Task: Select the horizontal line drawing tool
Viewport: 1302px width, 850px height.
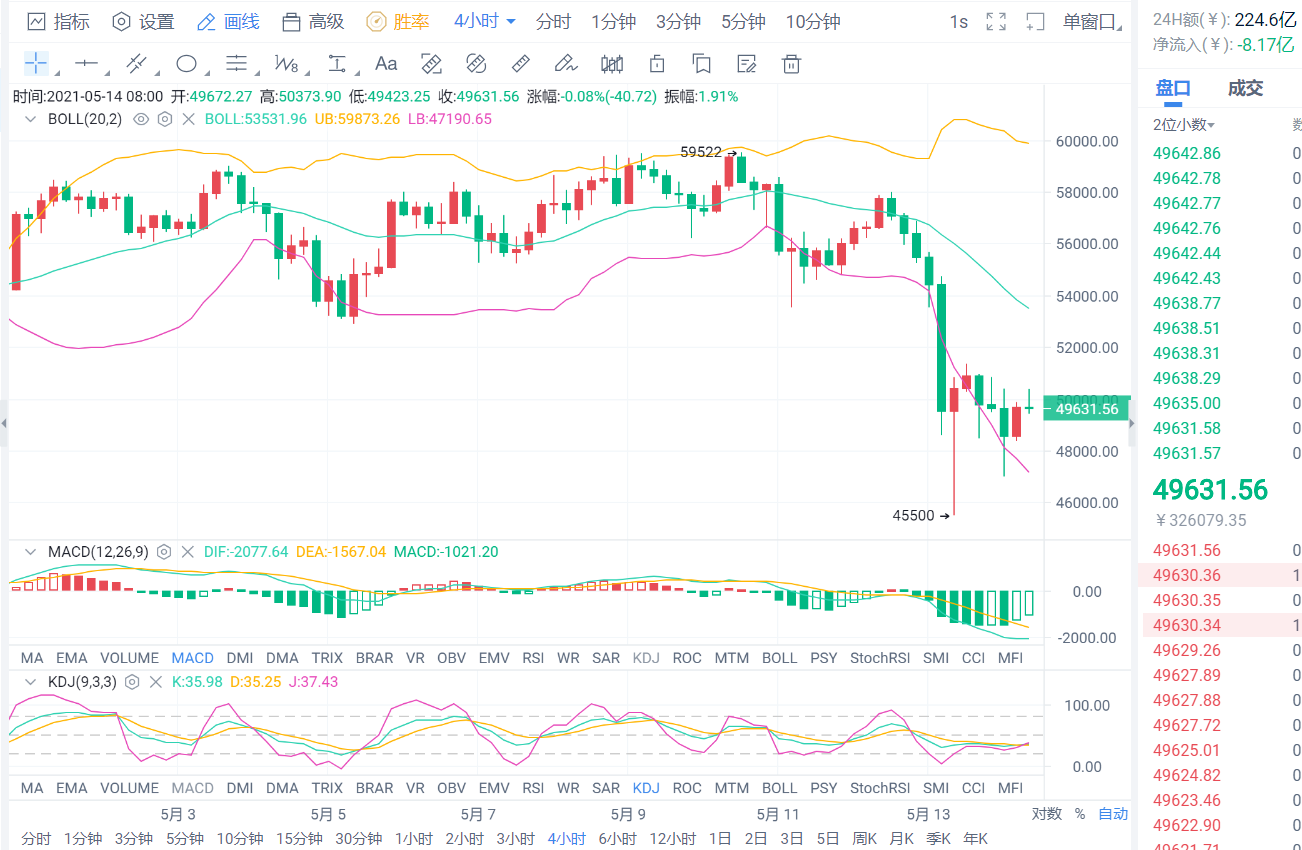Action: [86, 63]
